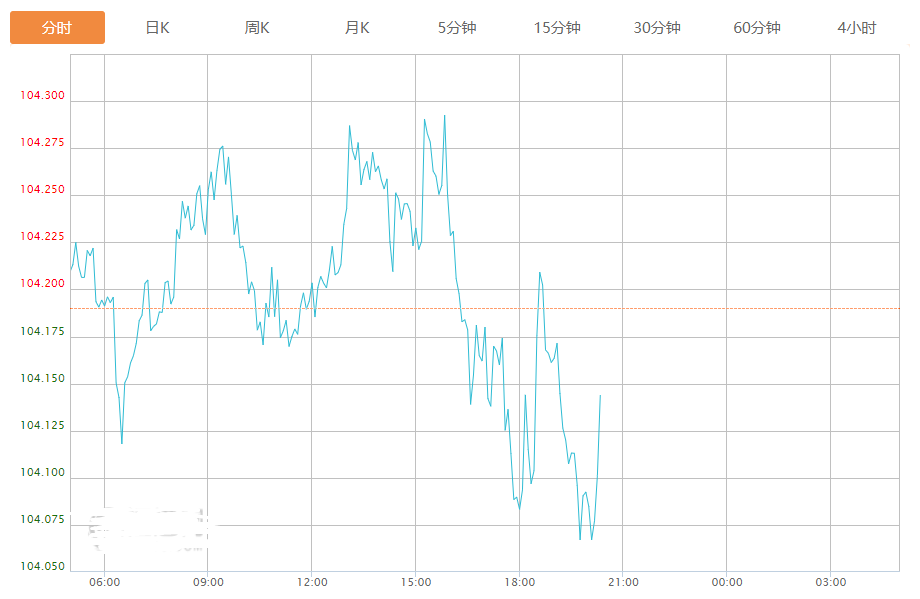The width and height of the screenshot is (920, 599).
Task: Select the 4小时 interval tab
Action: coord(856,28)
